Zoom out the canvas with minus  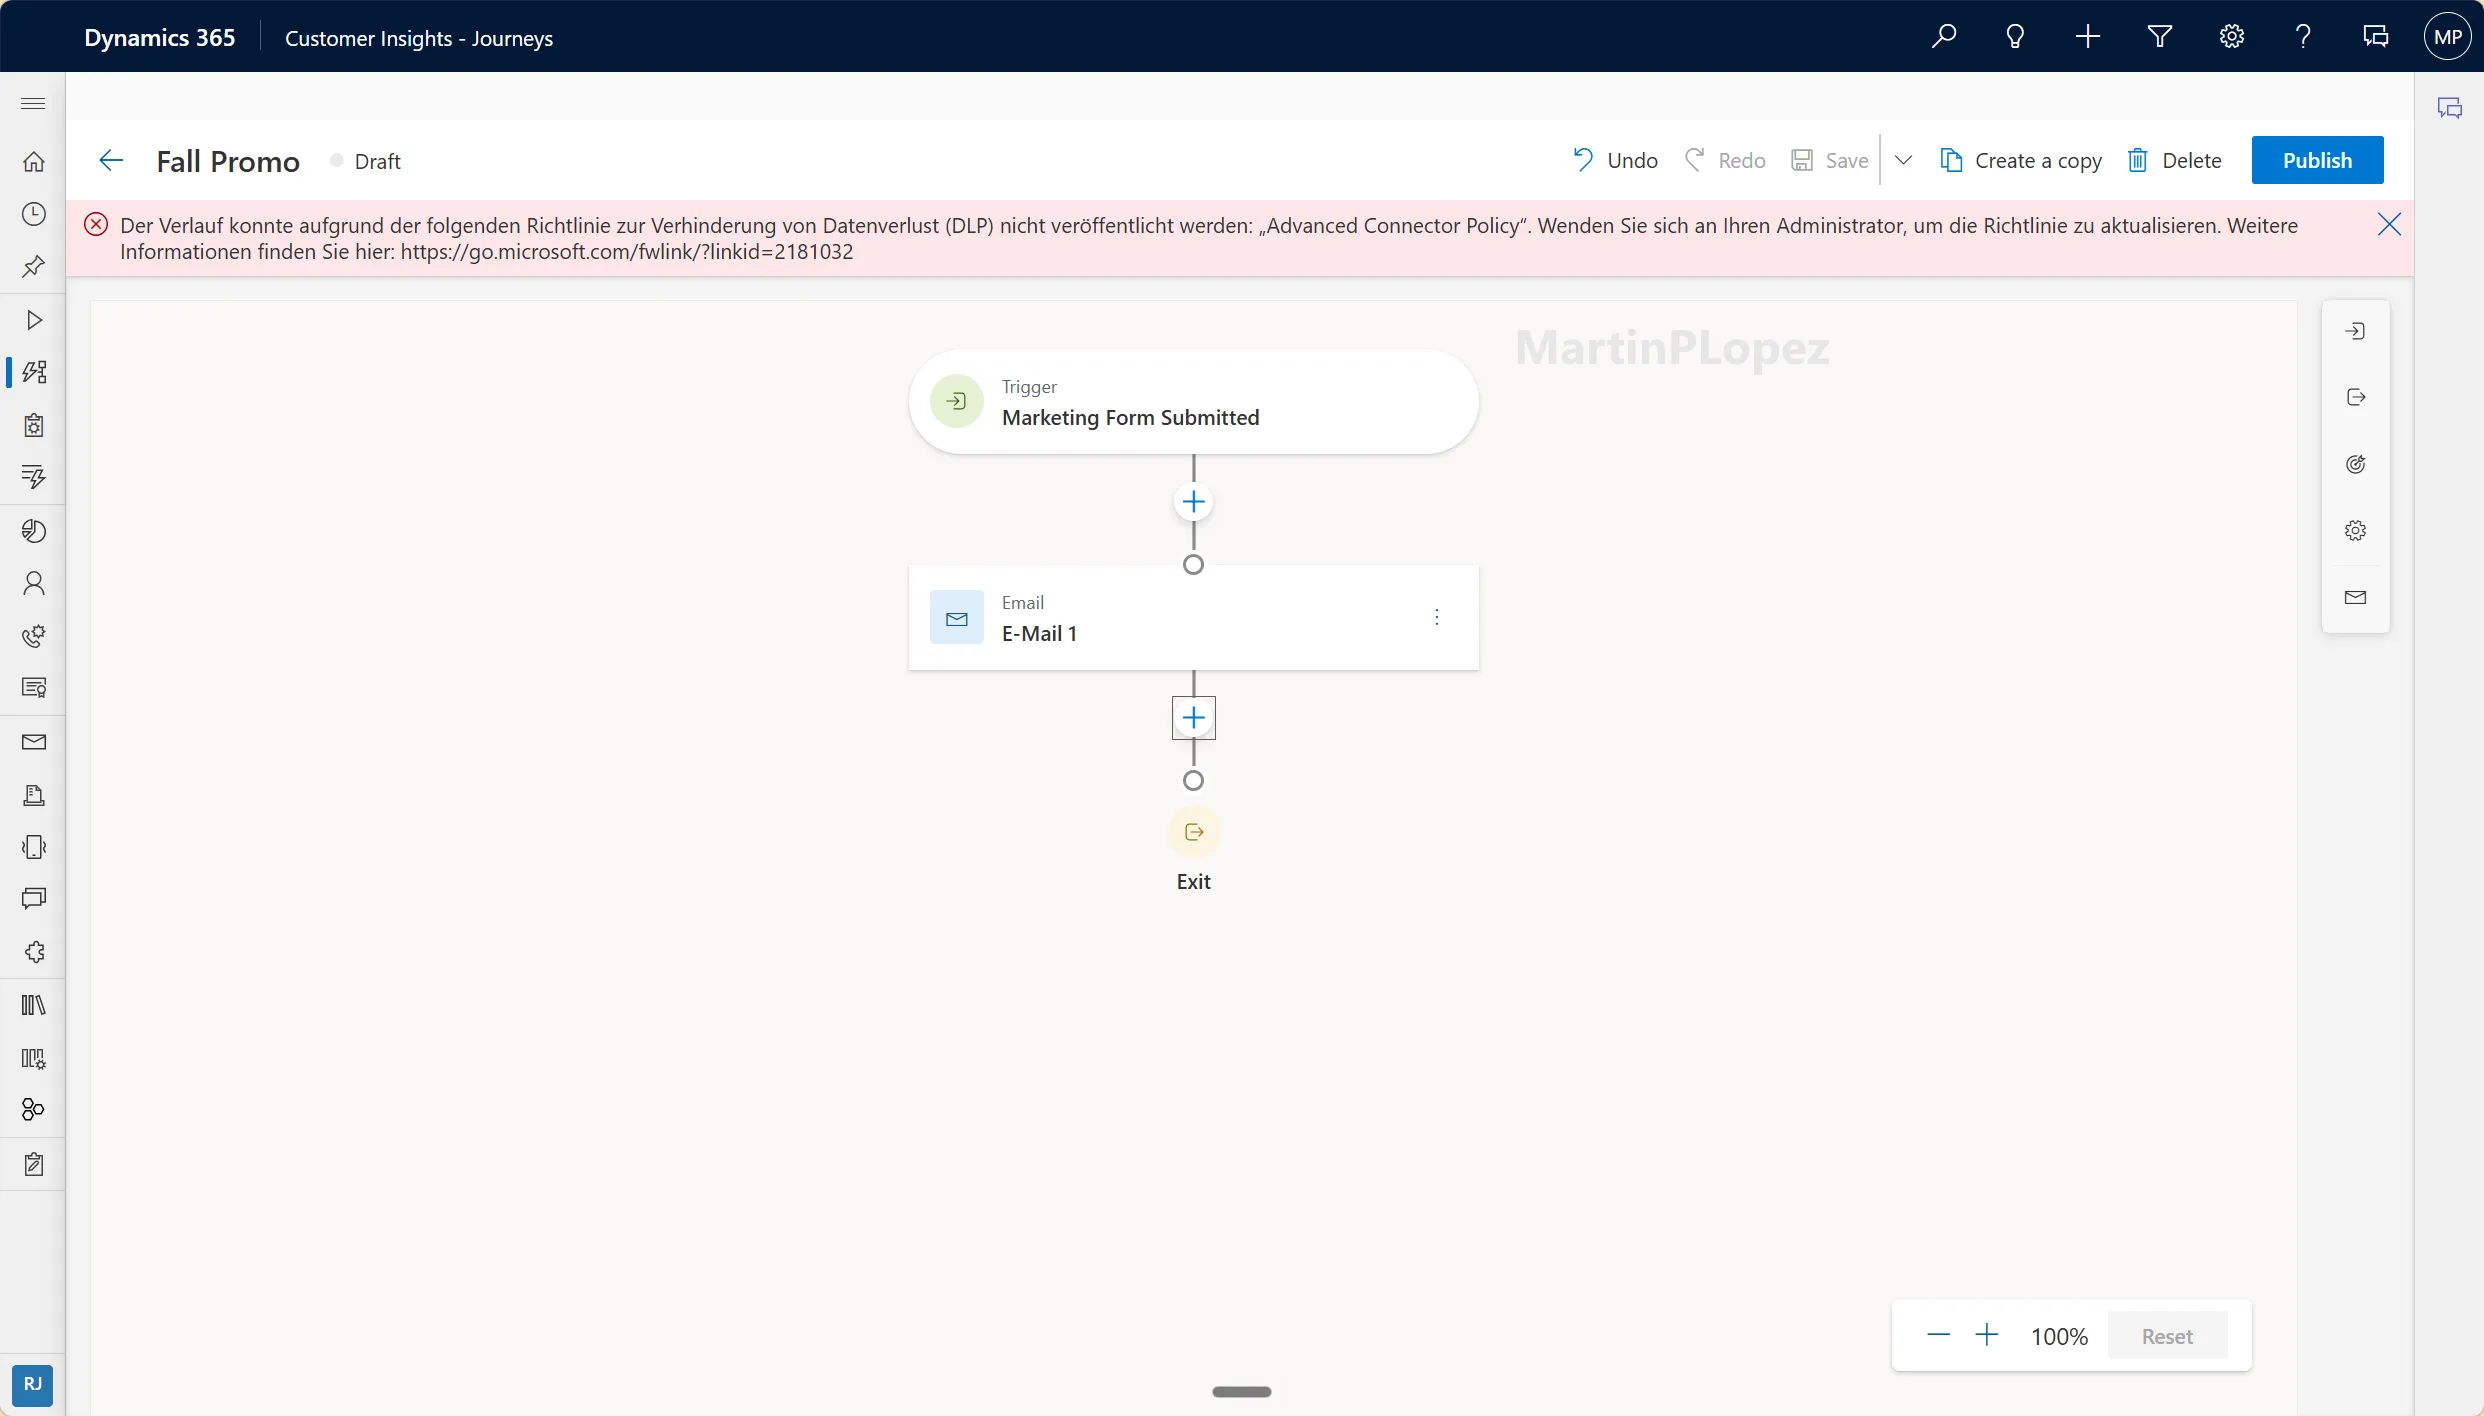click(1938, 1335)
